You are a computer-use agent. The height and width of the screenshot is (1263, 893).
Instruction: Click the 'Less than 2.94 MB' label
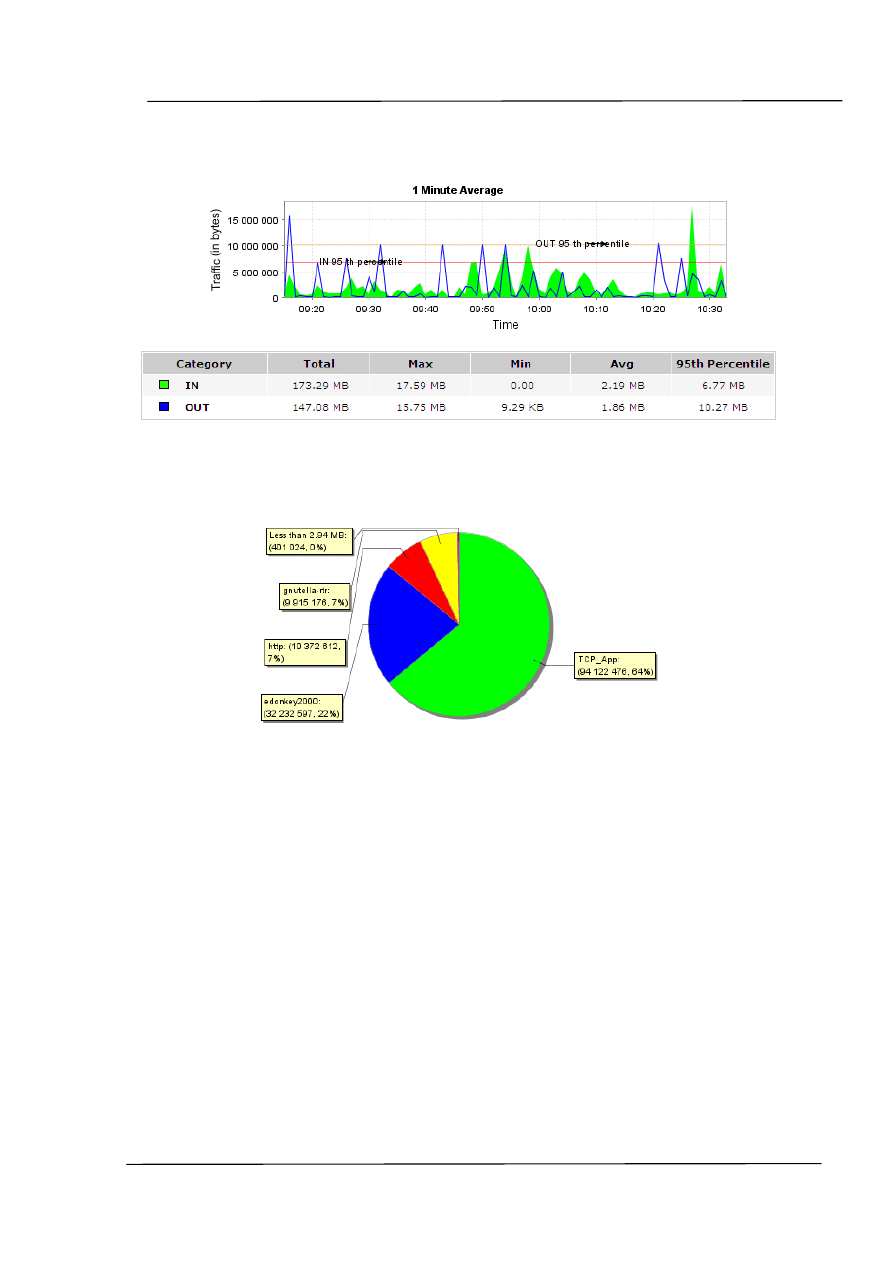tap(308, 541)
